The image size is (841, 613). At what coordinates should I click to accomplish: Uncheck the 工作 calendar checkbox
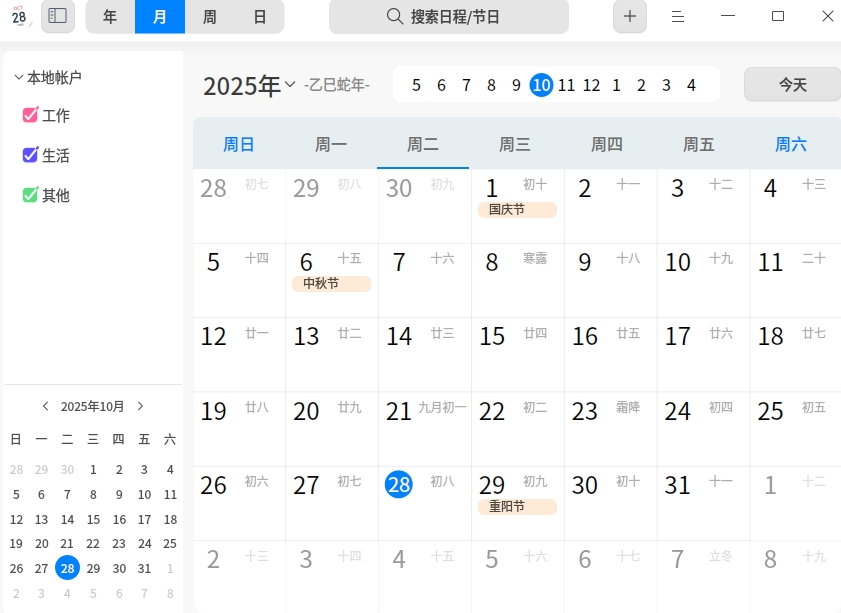click(30, 115)
